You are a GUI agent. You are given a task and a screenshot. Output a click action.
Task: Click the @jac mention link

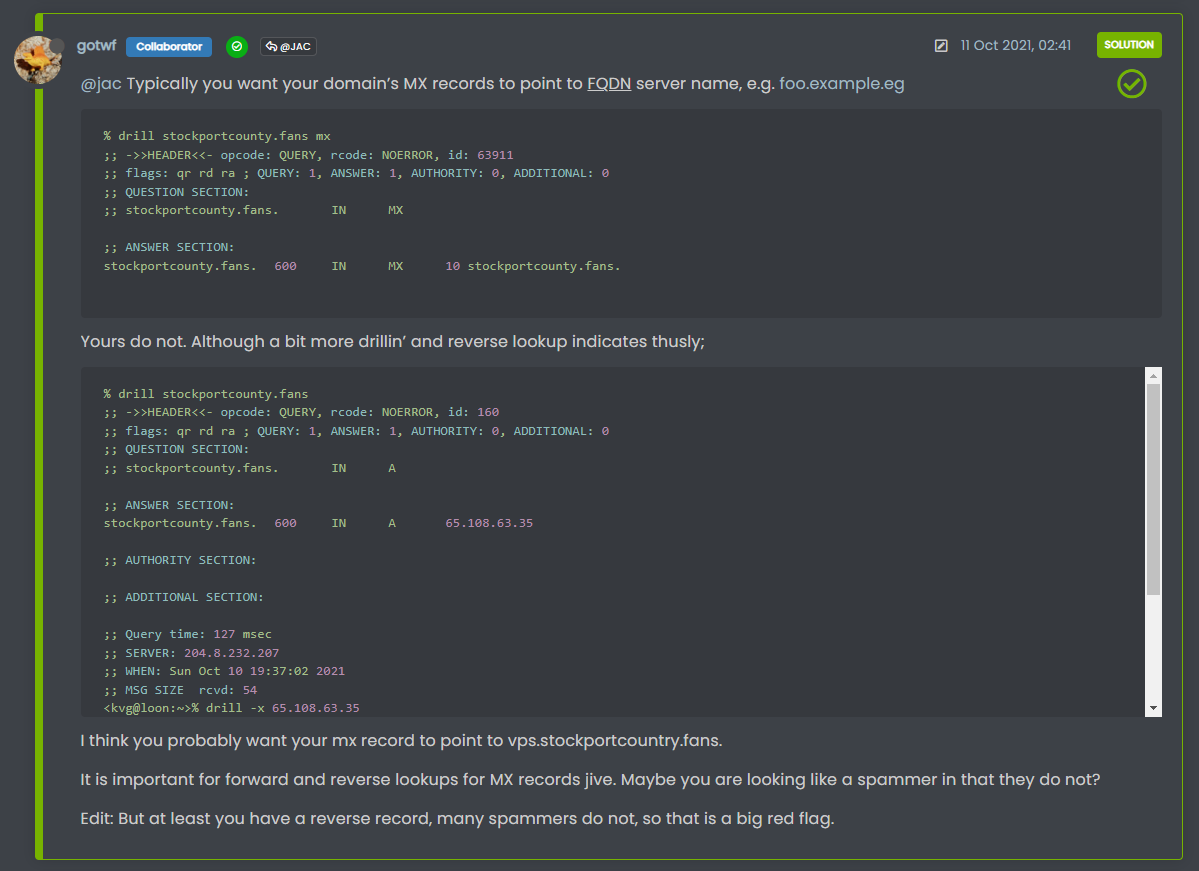coord(101,84)
